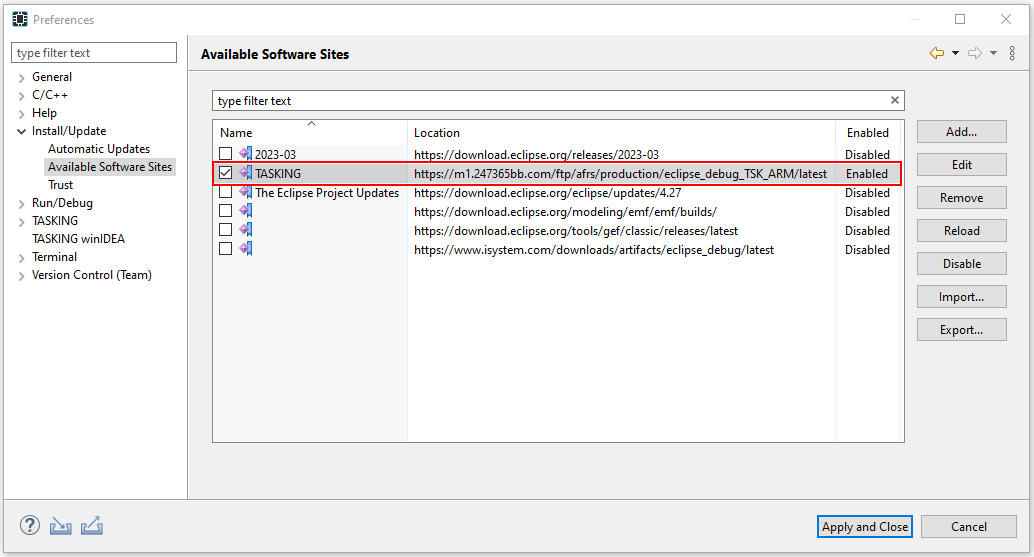Check the isystem.com site checkbox
Viewport: 1034px width, 557px height.
click(x=226, y=249)
